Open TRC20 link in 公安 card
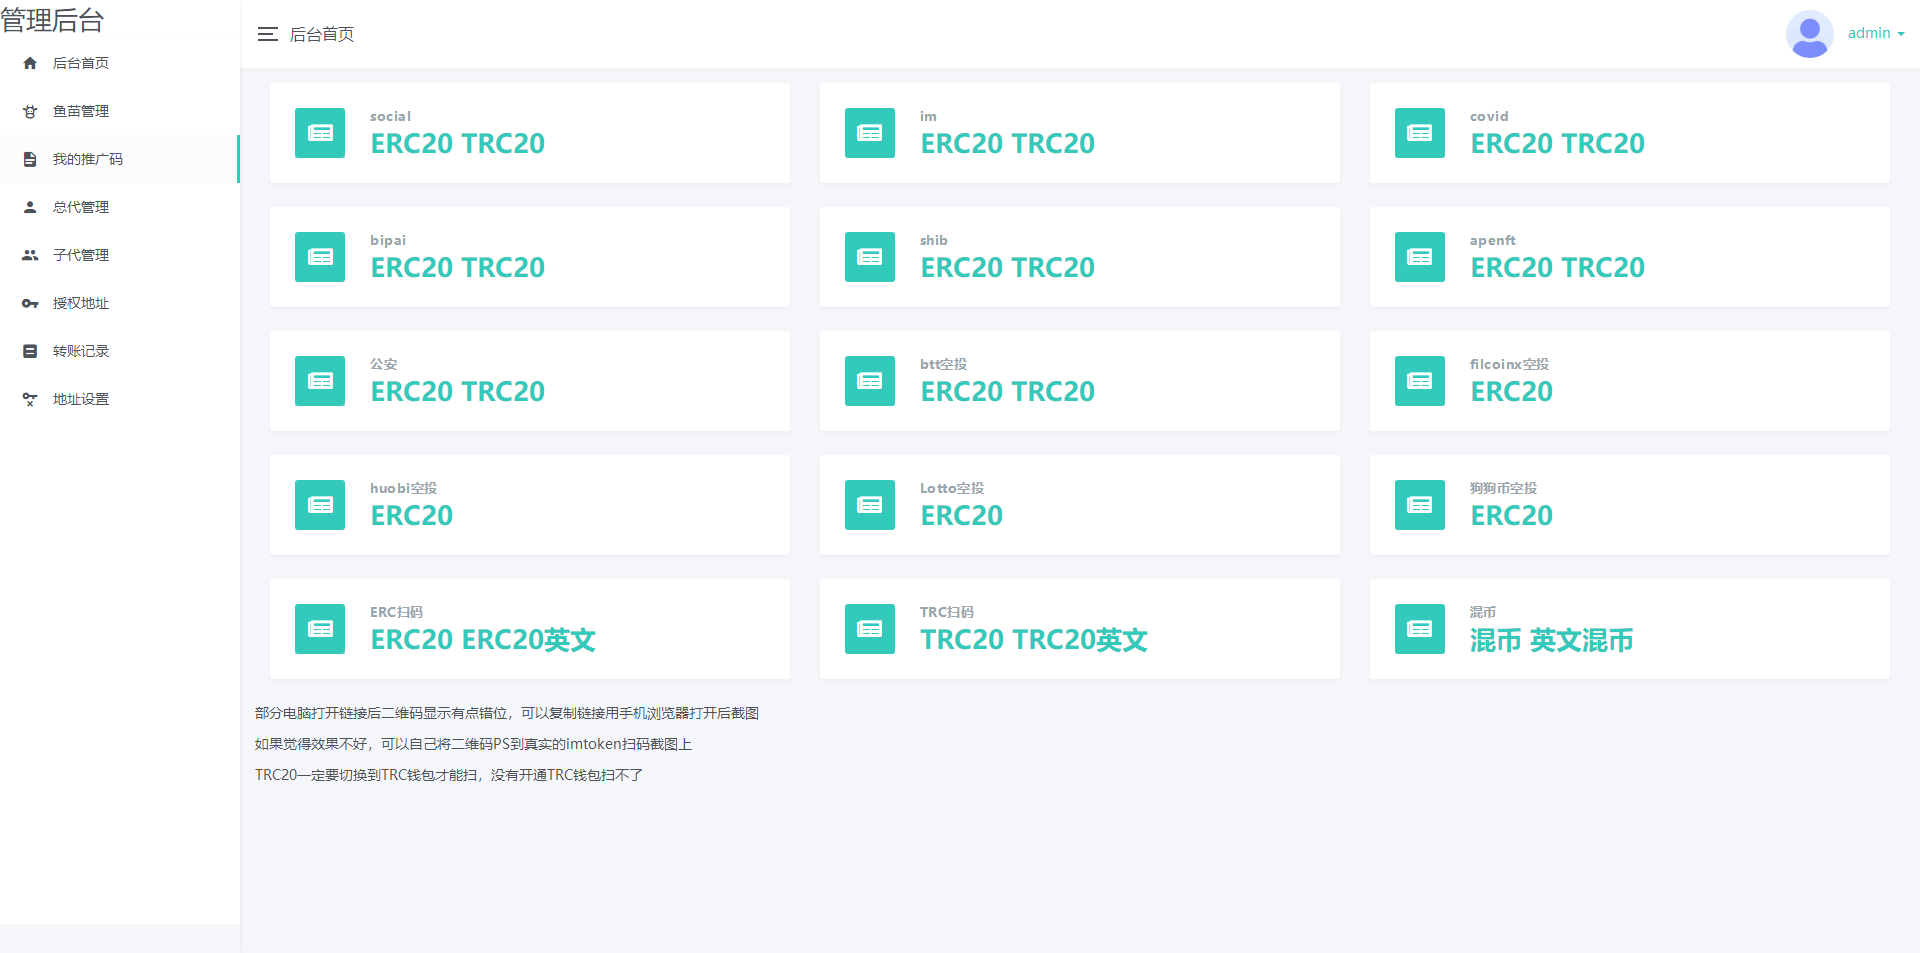Image resolution: width=1920 pixels, height=953 pixels. click(x=503, y=392)
